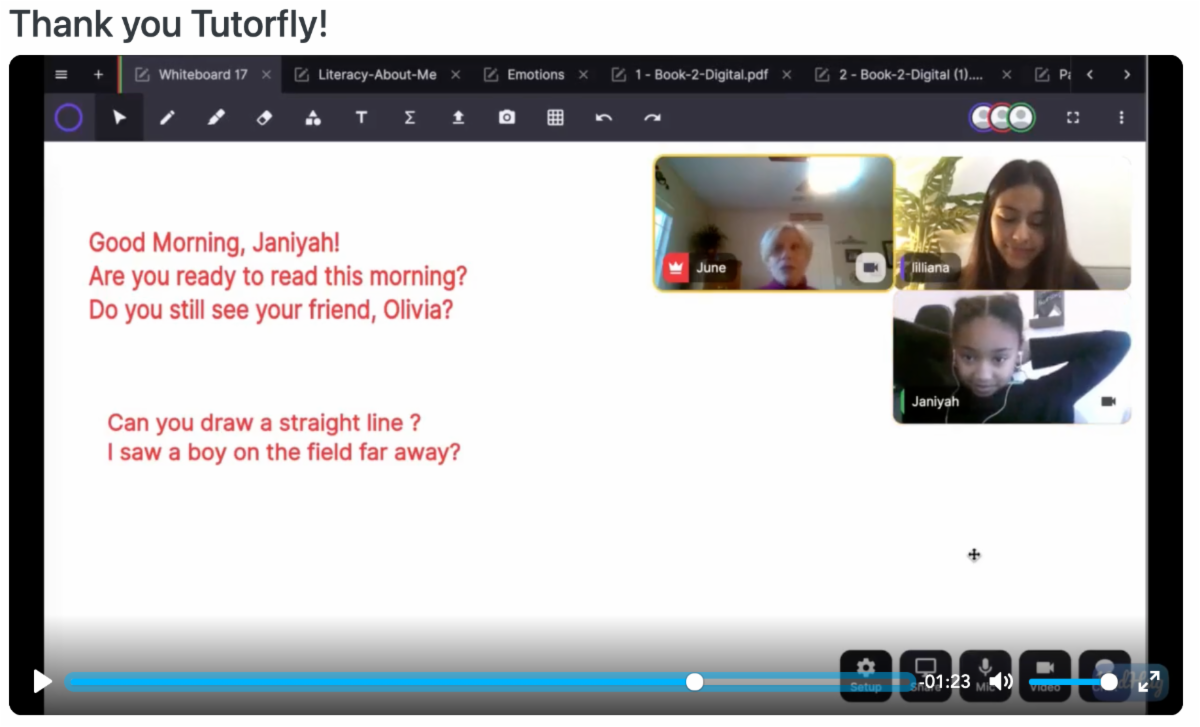Select the pen drawing tool
Screen dimensions: 1200x727
167,118
